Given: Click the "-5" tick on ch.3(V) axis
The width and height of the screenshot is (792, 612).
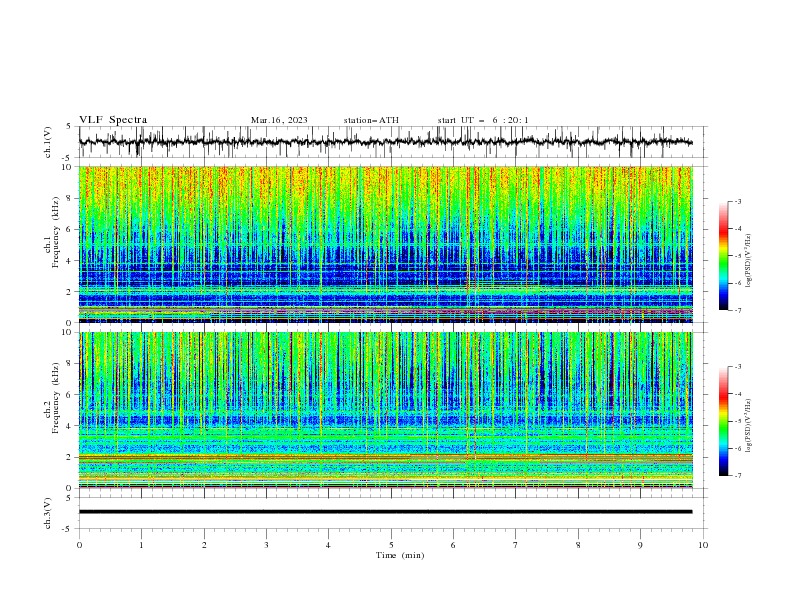Looking at the screenshot, I should [68, 529].
